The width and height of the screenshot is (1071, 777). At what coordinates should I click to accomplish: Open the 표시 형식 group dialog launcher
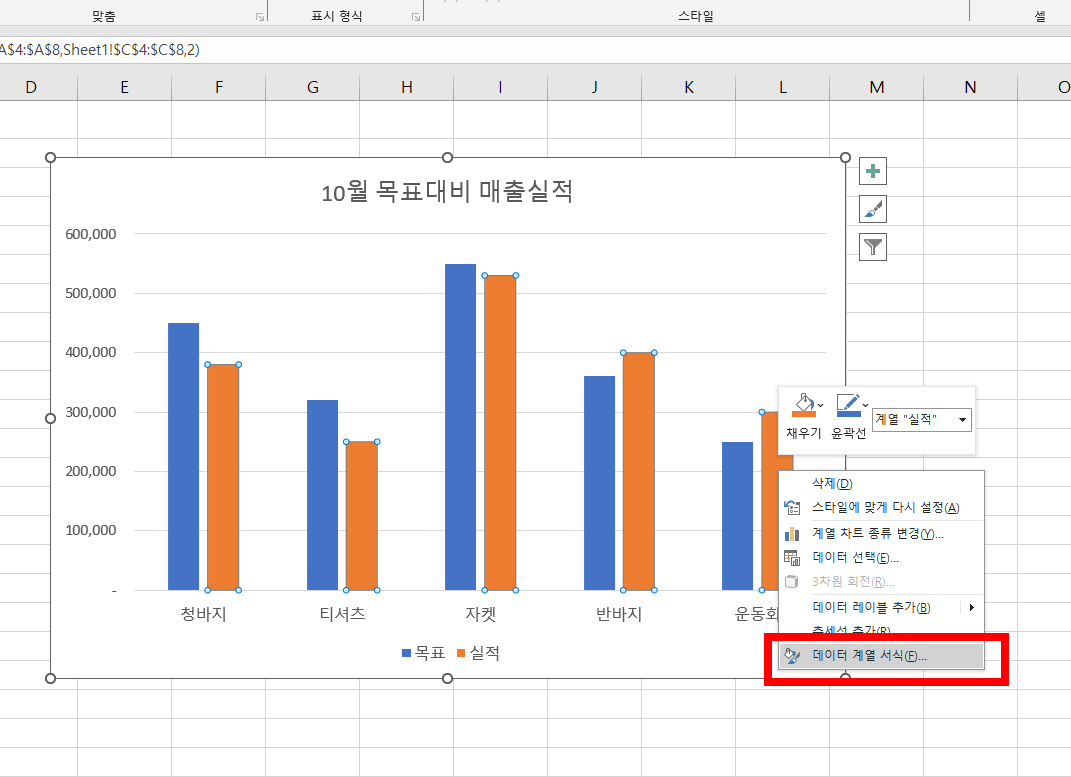(415, 17)
